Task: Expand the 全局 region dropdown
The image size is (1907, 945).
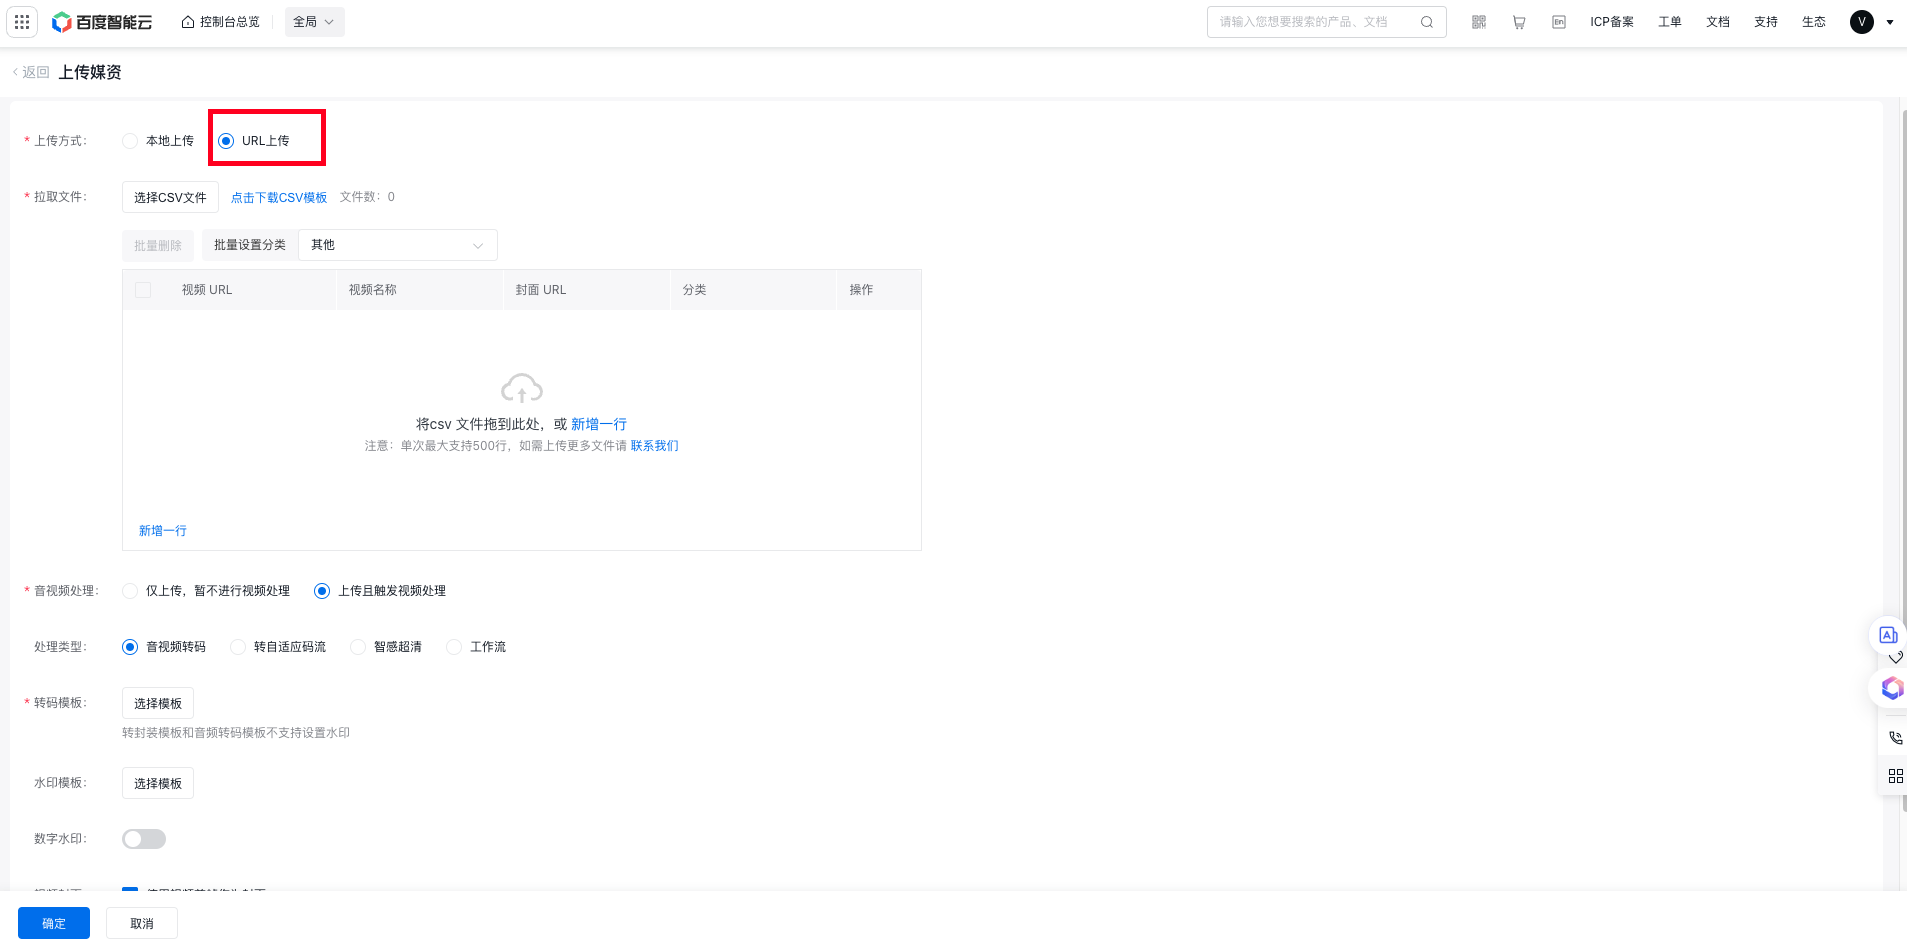Action: [314, 22]
